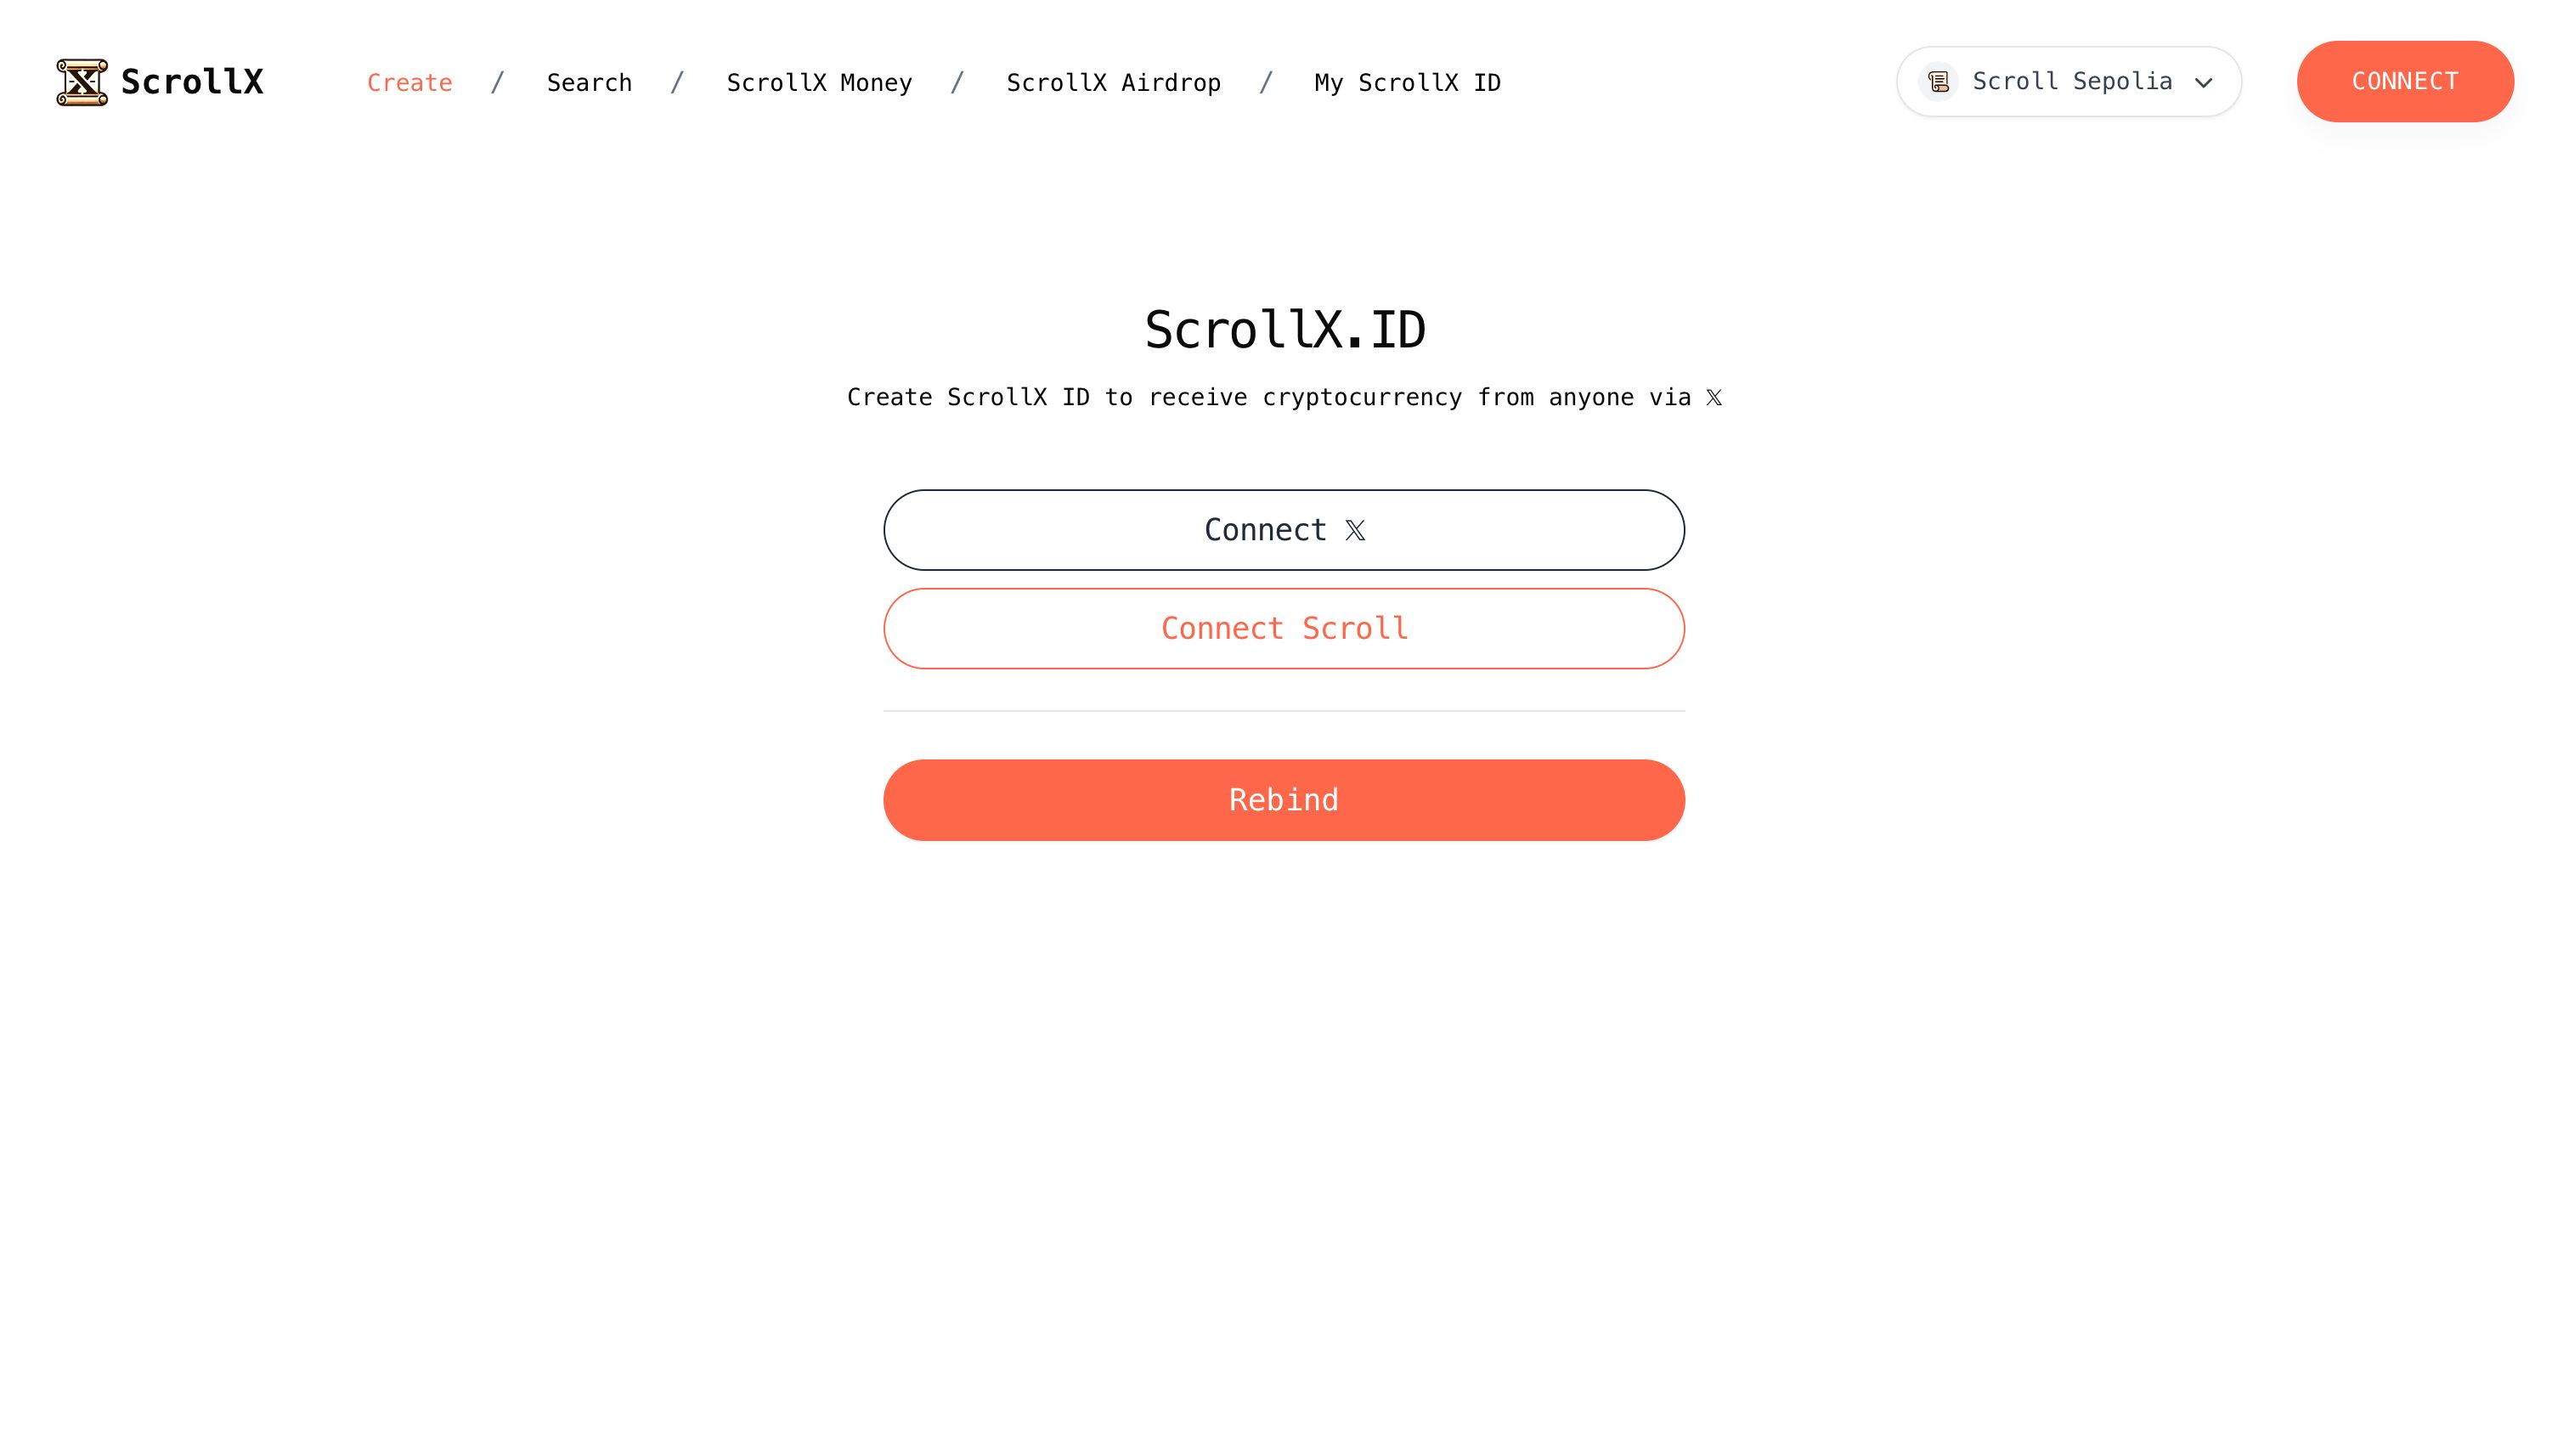Click the X icon in subtitle text

[x=1714, y=397]
